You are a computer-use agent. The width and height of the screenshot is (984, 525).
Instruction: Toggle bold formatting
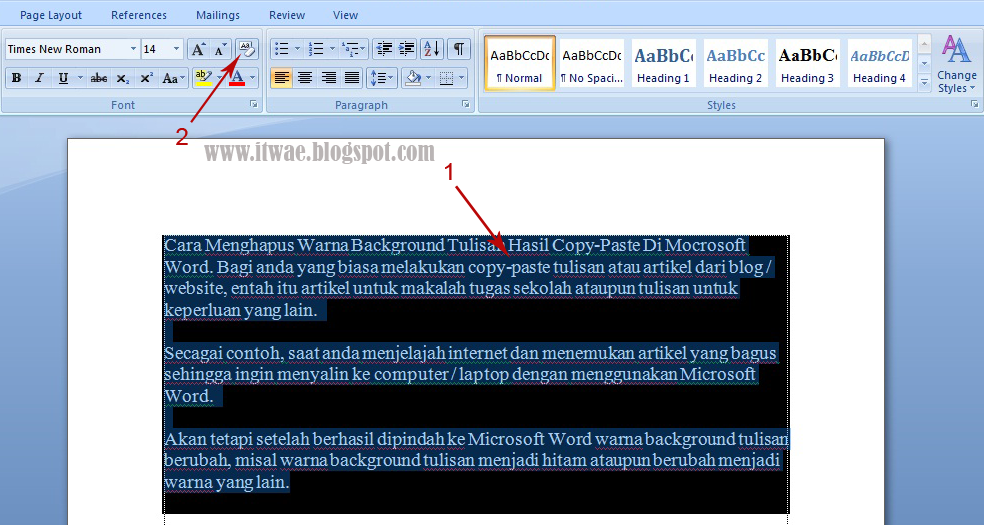point(17,78)
